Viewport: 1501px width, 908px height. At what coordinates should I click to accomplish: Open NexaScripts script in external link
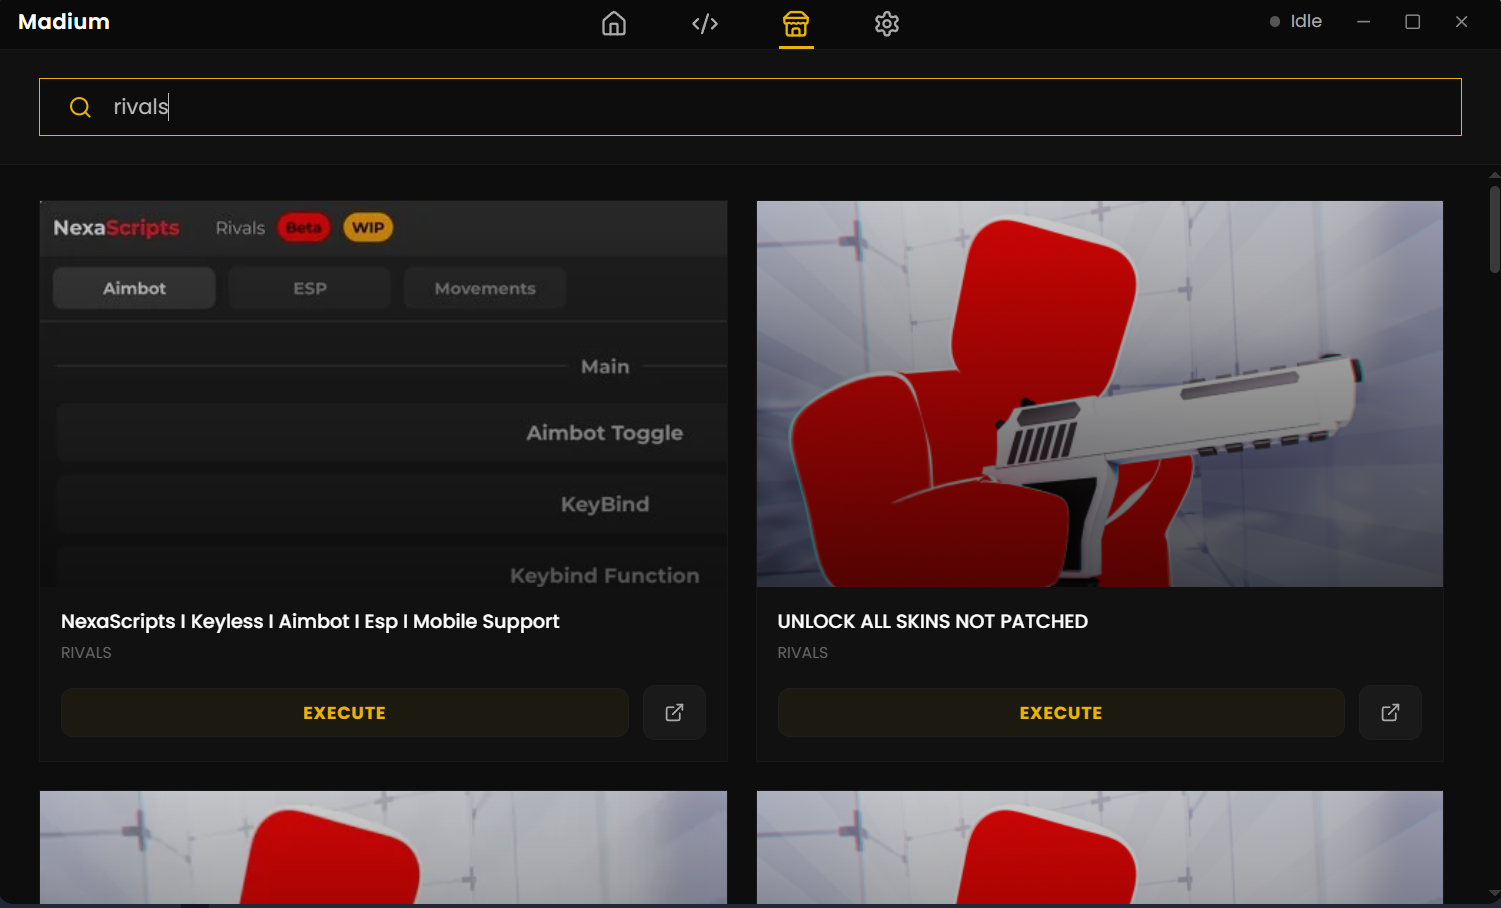675,712
